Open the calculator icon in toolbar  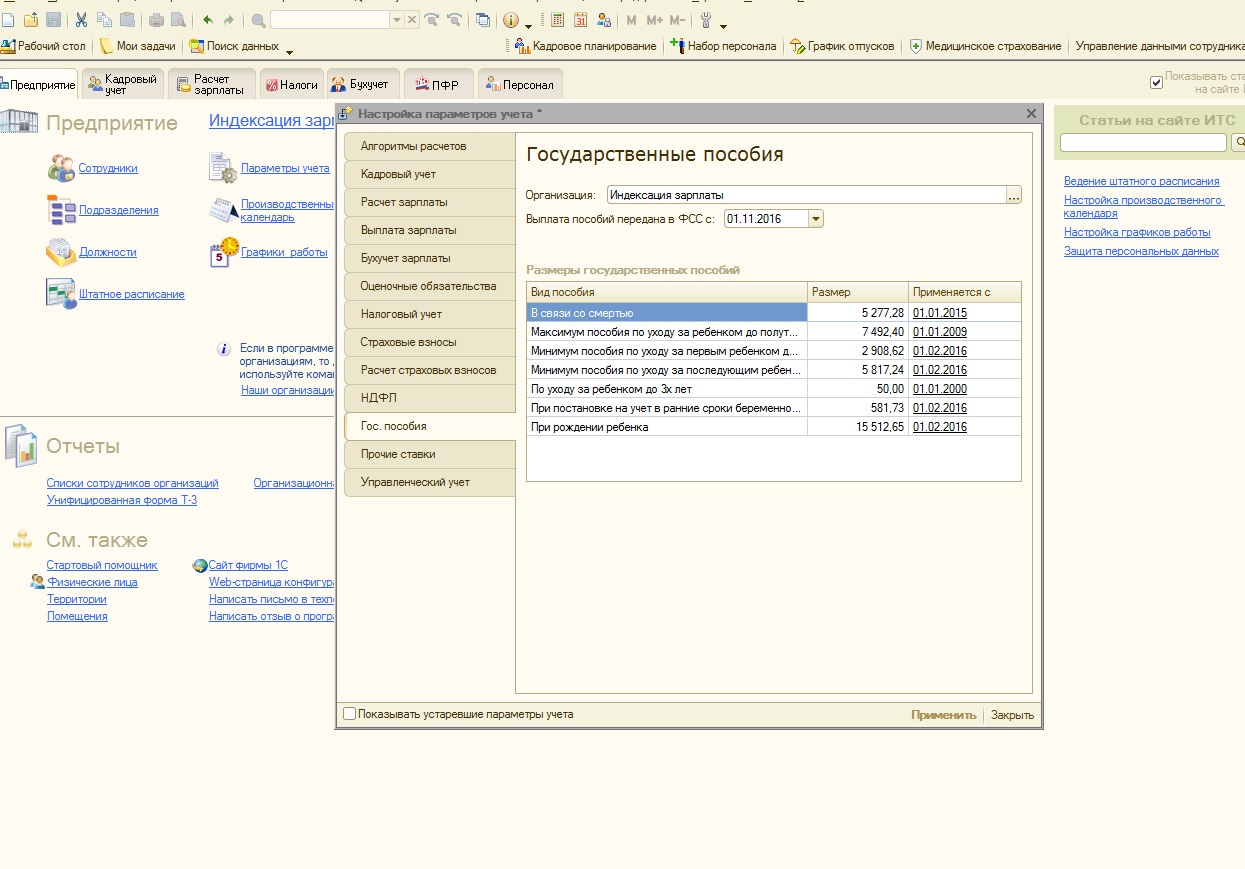click(x=557, y=20)
